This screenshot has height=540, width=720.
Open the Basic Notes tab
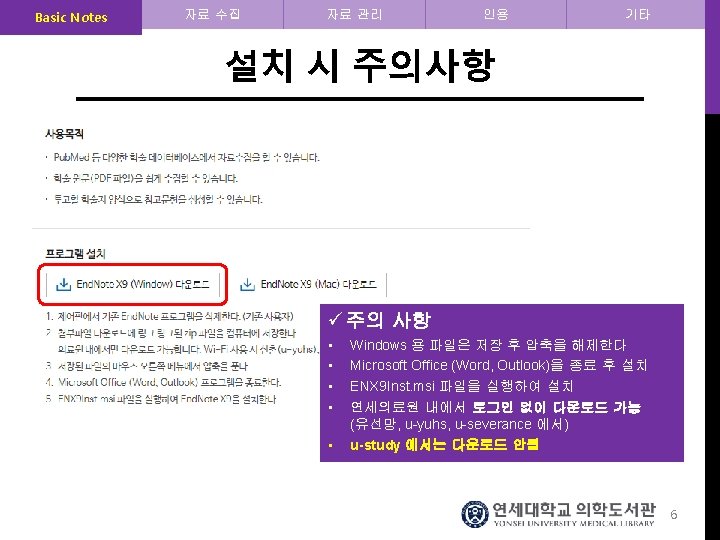pos(71,17)
